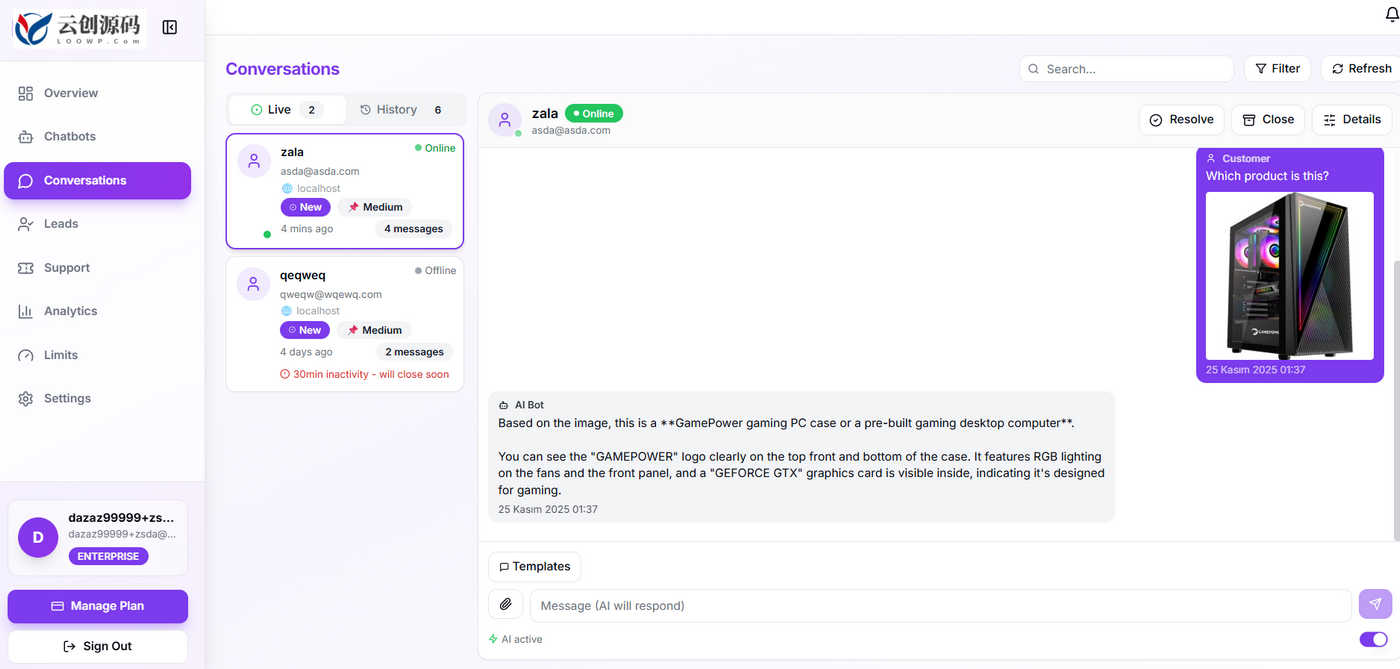1400x669 pixels.
Task: Toggle the AI active switch
Action: tap(1373, 639)
